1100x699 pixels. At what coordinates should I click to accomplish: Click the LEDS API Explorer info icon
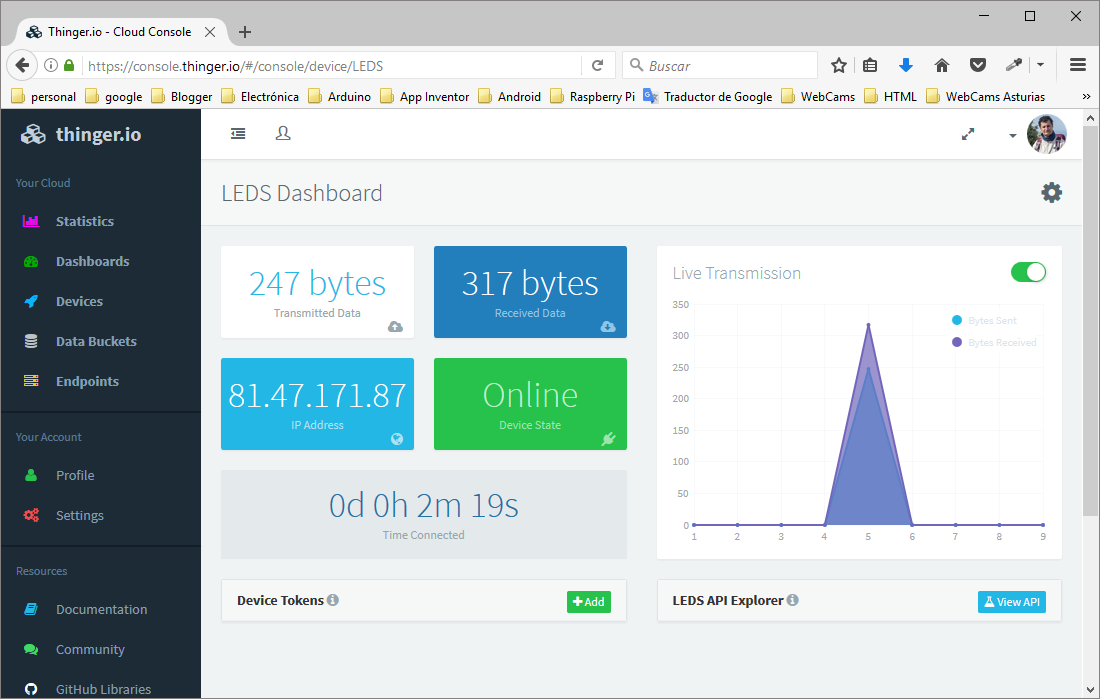point(793,600)
